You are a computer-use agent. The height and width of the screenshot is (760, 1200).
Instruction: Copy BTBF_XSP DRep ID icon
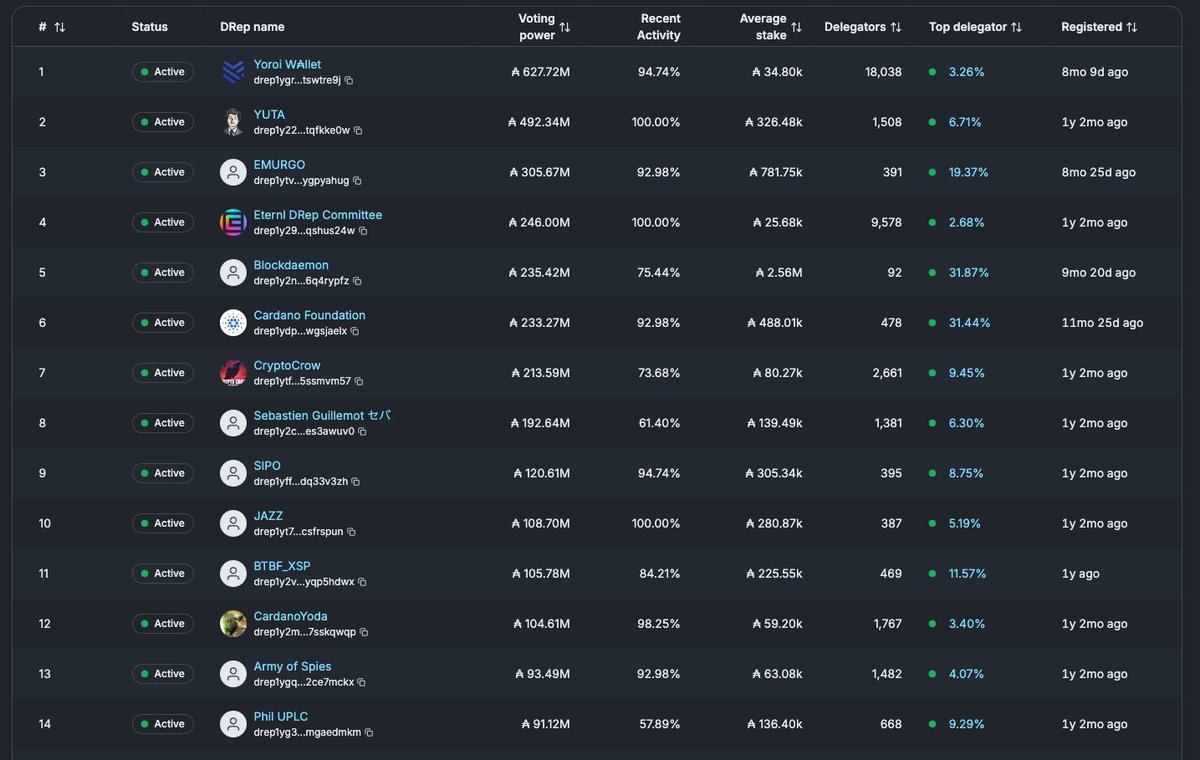pyautogui.click(x=362, y=582)
